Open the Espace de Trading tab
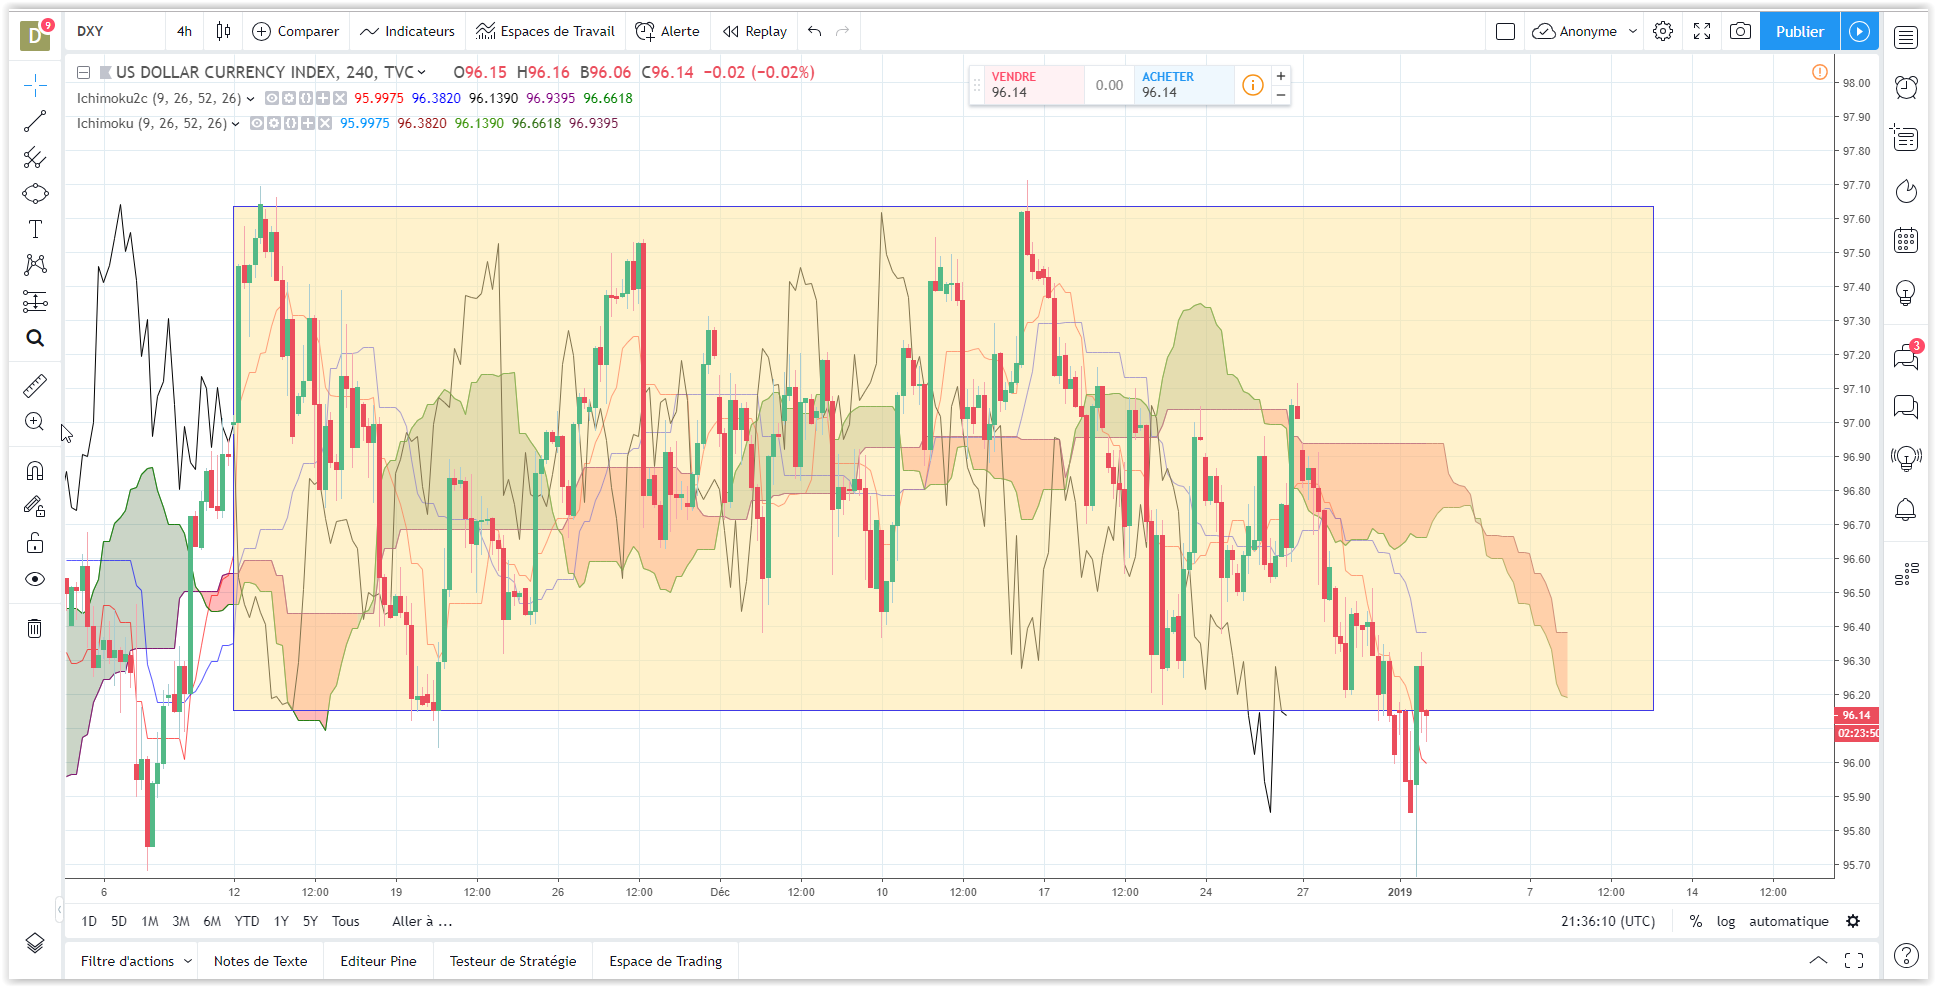 [x=666, y=961]
